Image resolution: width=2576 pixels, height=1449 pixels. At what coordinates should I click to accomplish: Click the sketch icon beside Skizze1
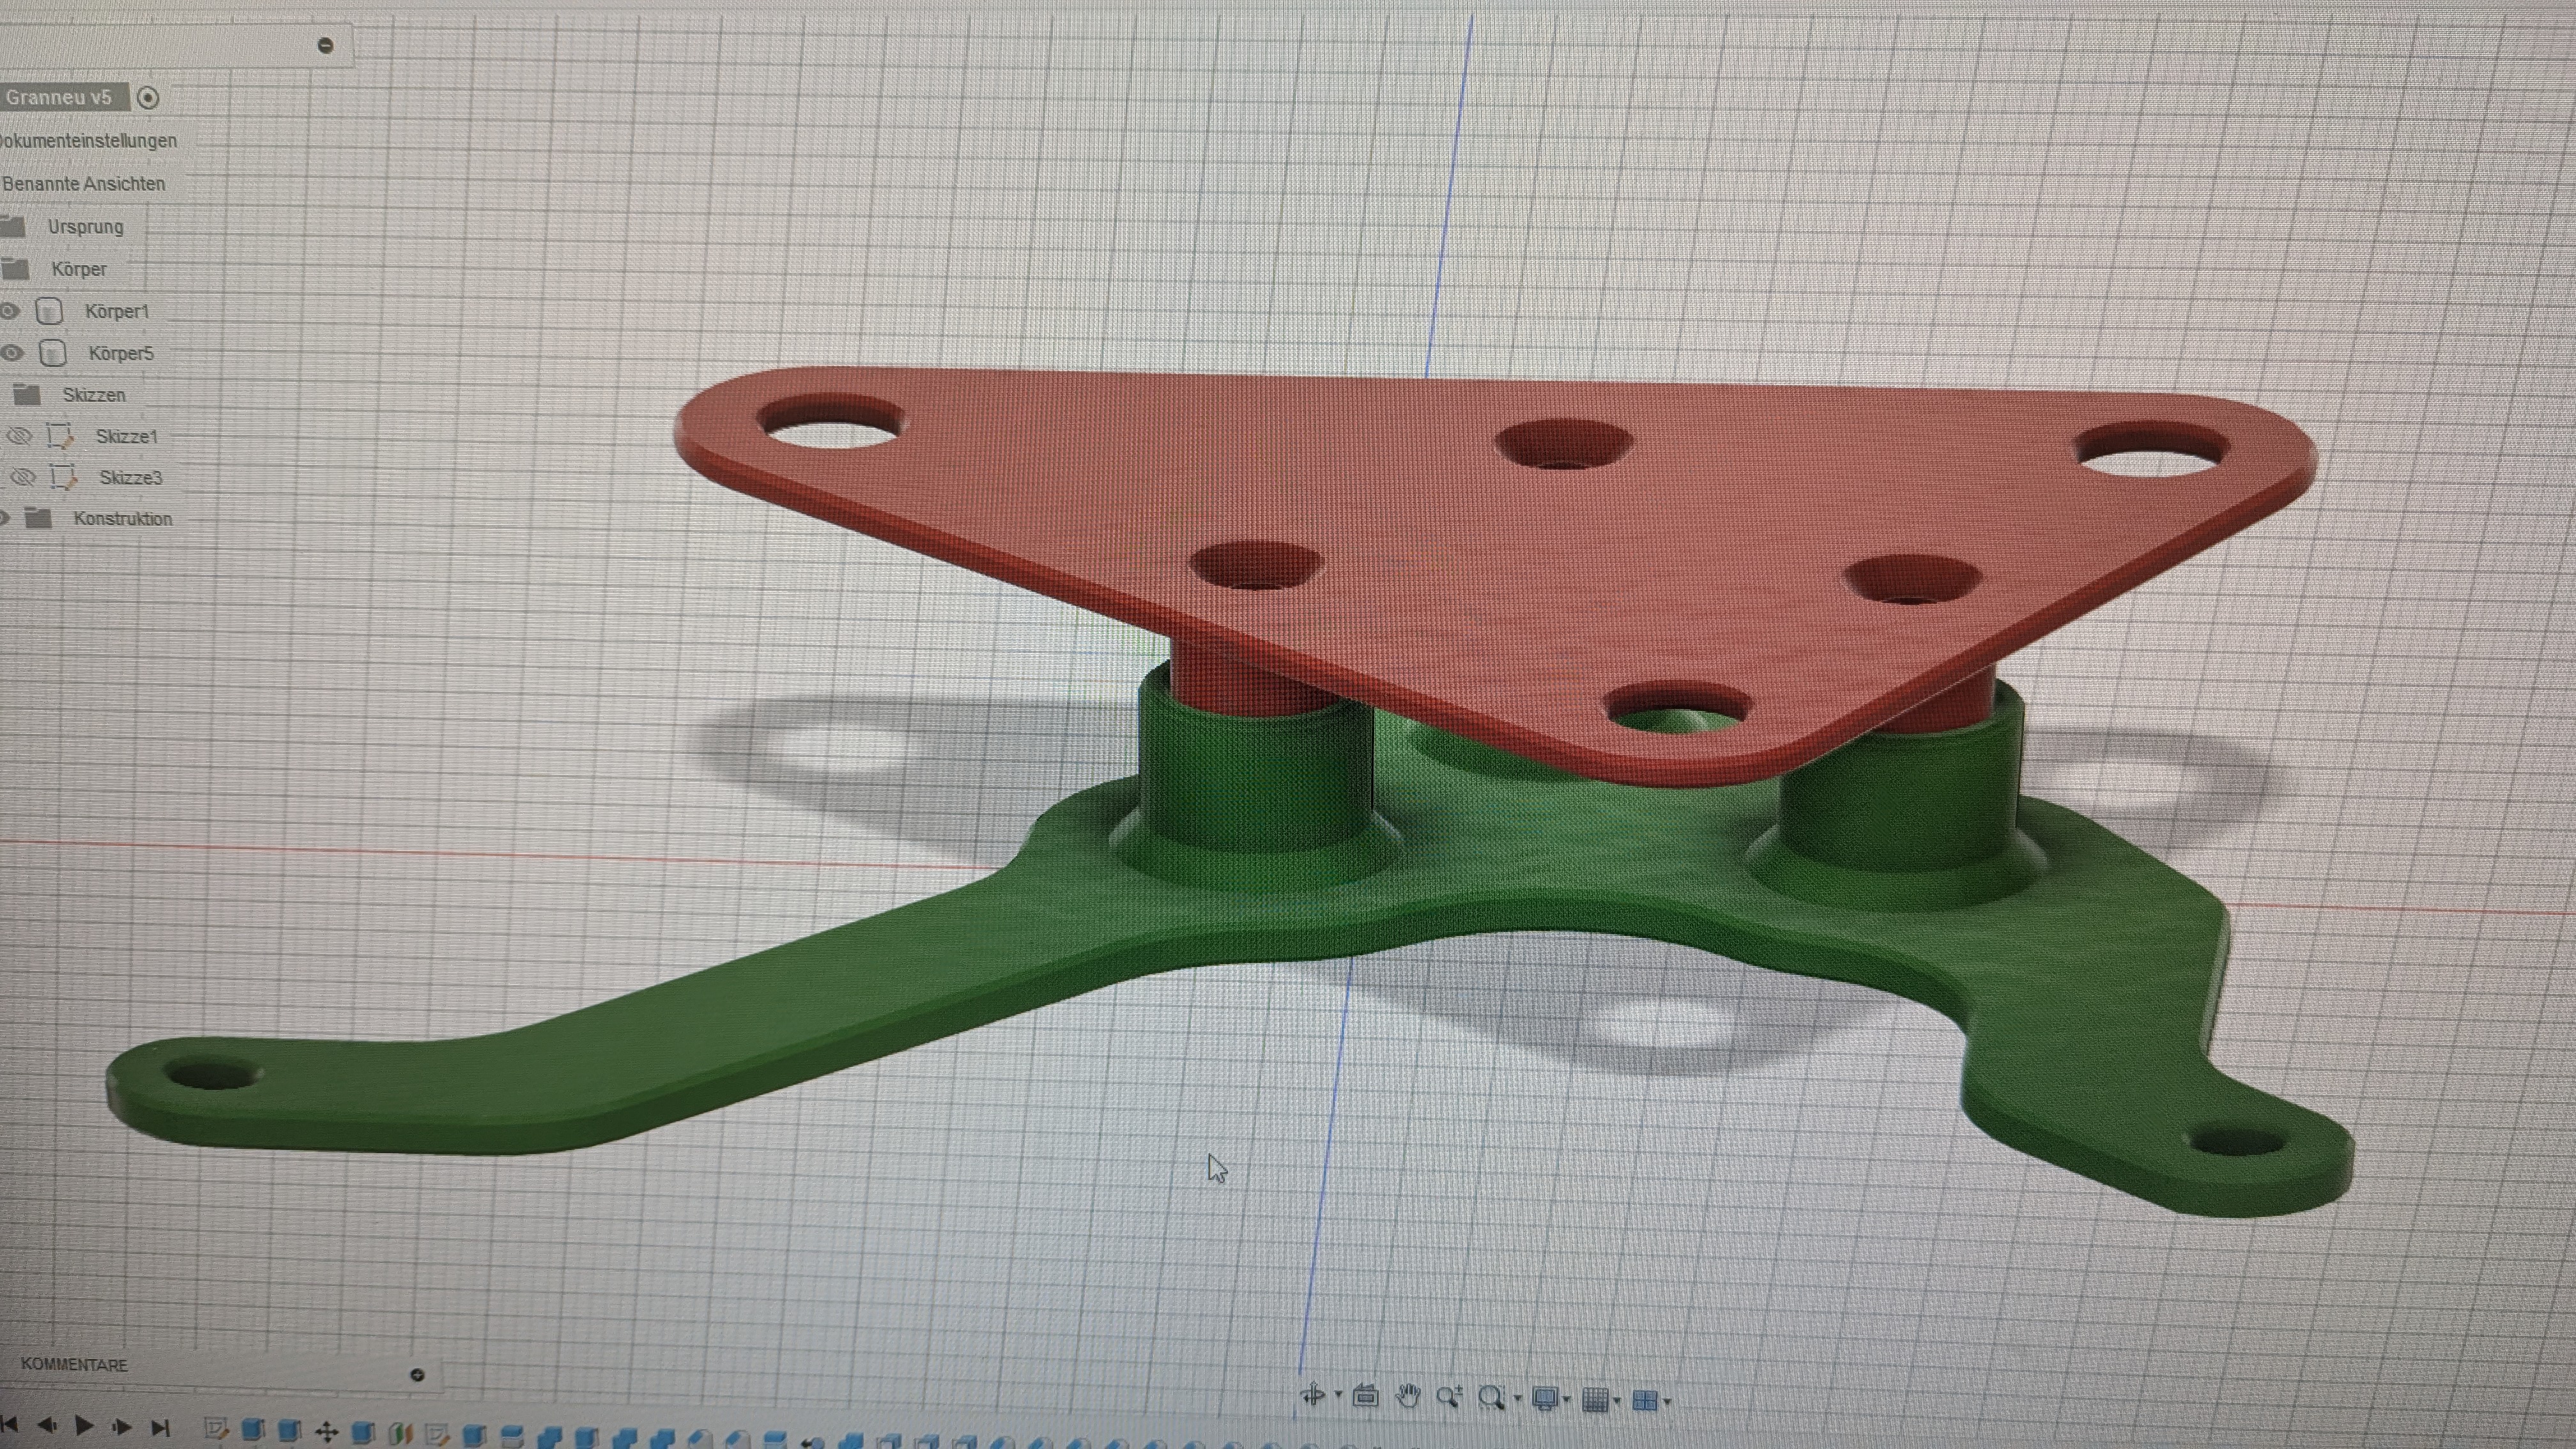click(x=61, y=436)
